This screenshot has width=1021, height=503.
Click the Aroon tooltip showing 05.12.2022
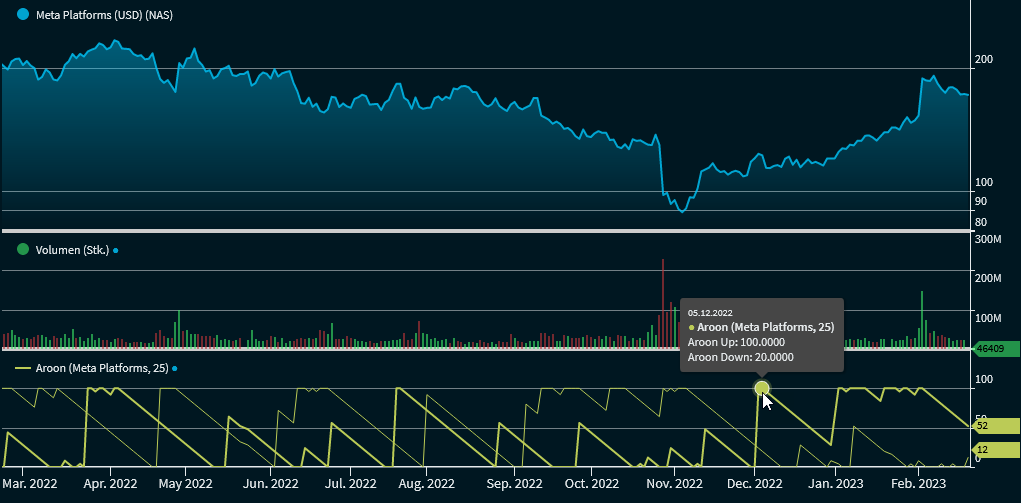coord(761,334)
